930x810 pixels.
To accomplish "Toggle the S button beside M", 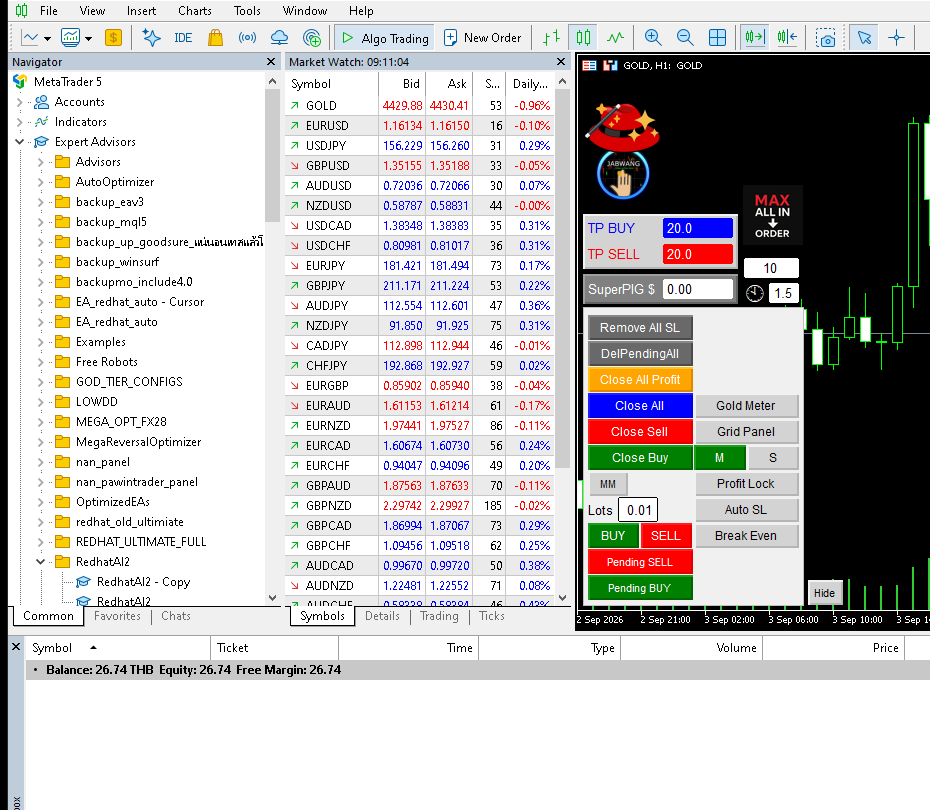I will (x=772, y=458).
